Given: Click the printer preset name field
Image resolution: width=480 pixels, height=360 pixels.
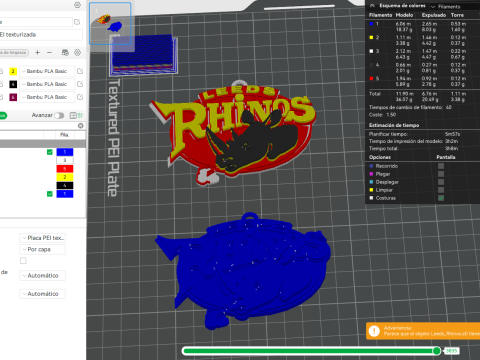Looking at the screenshot, I should click(x=36, y=22).
